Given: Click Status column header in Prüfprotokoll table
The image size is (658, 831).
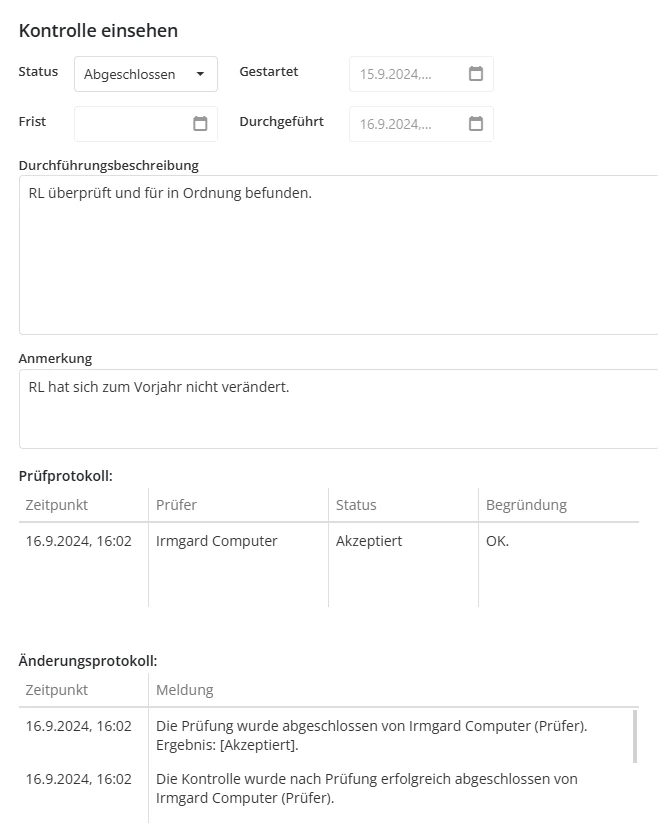Looking at the screenshot, I should click(356, 505).
